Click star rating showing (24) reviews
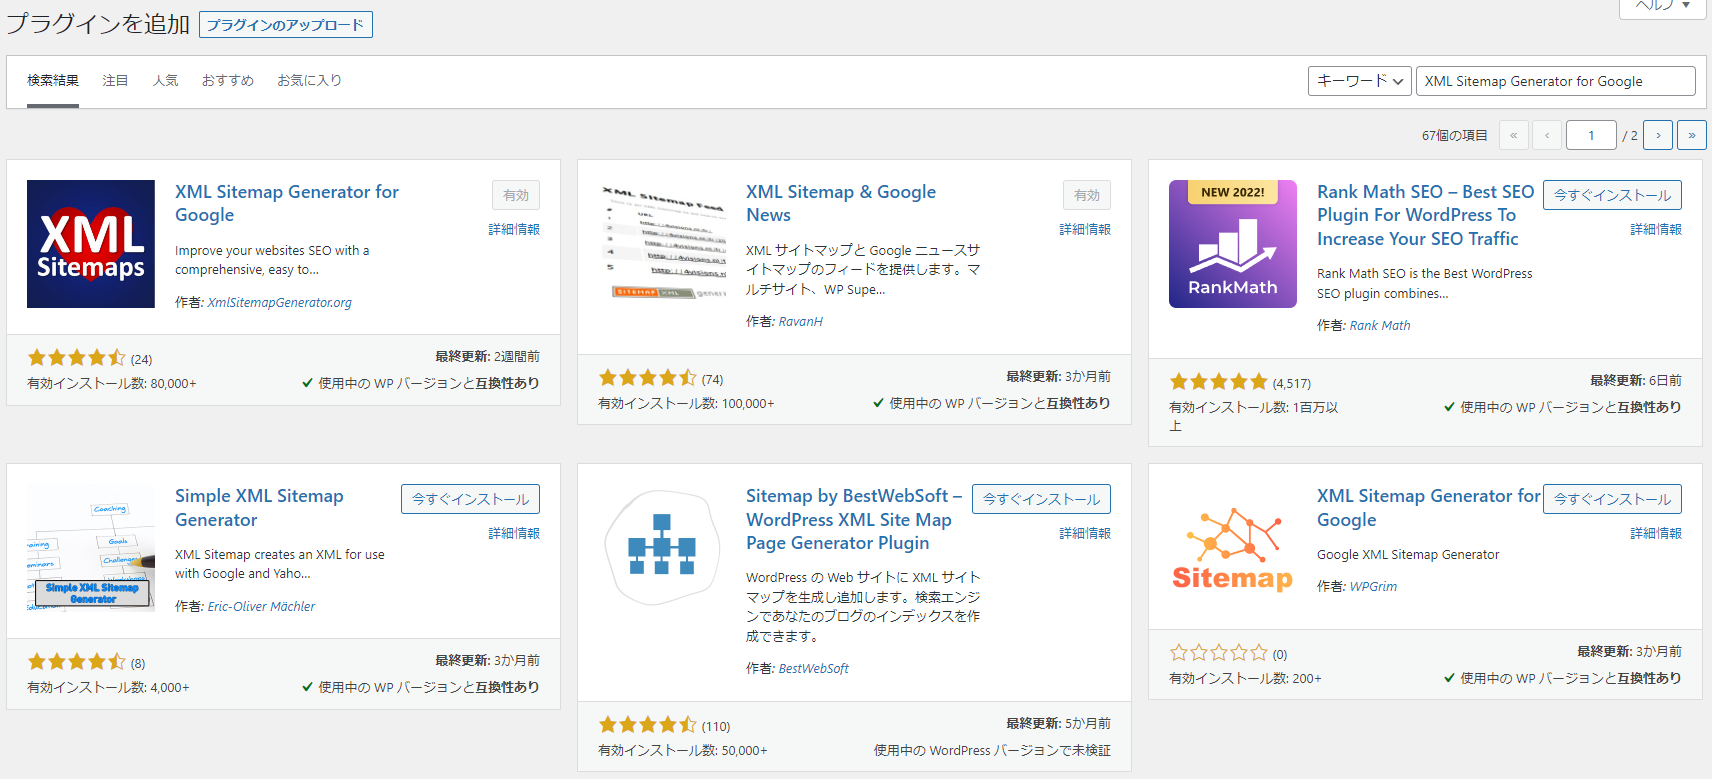The height and width of the screenshot is (779, 1712). (x=76, y=358)
